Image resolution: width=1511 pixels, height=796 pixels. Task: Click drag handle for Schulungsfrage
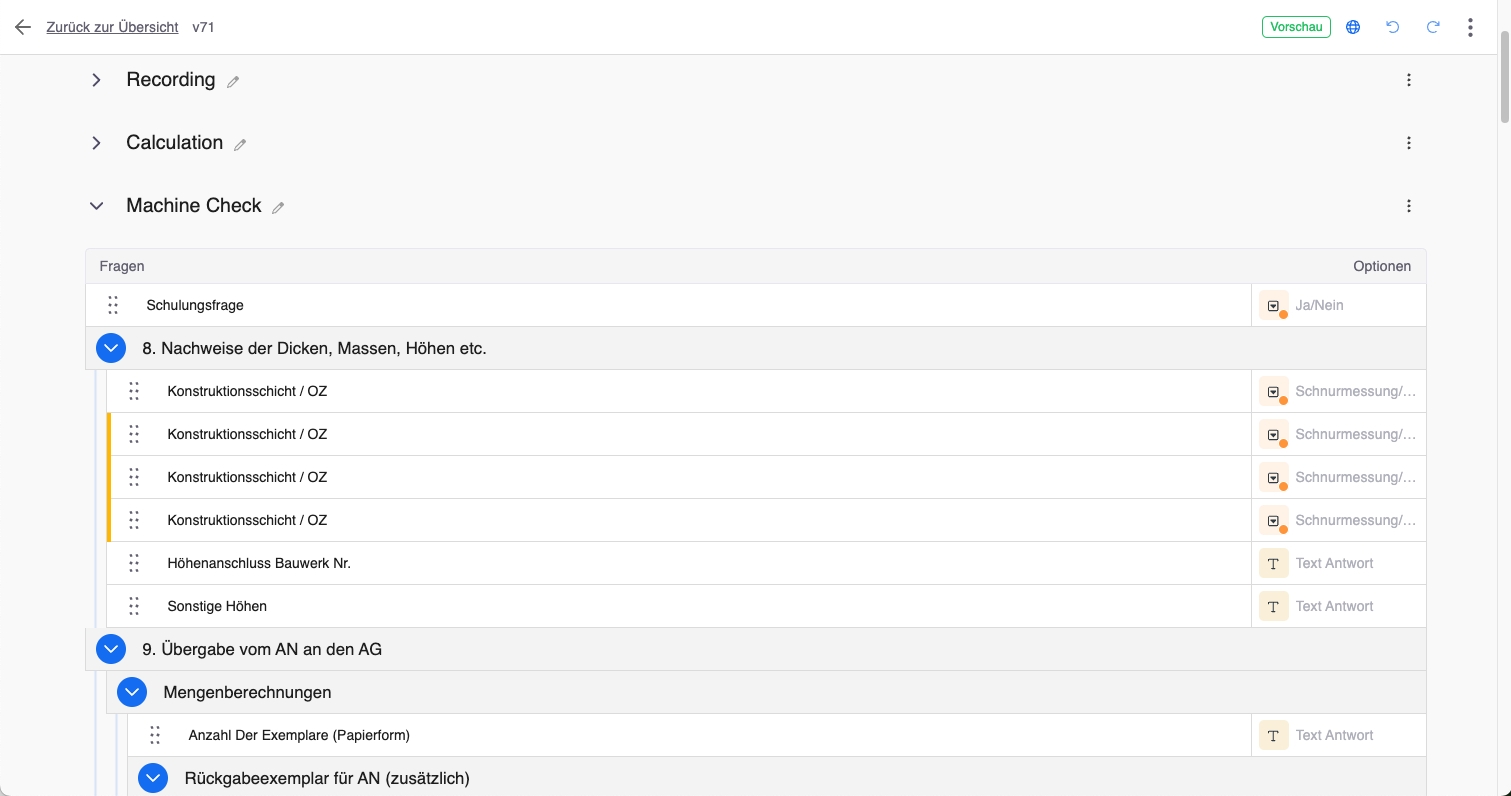click(113, 305)
